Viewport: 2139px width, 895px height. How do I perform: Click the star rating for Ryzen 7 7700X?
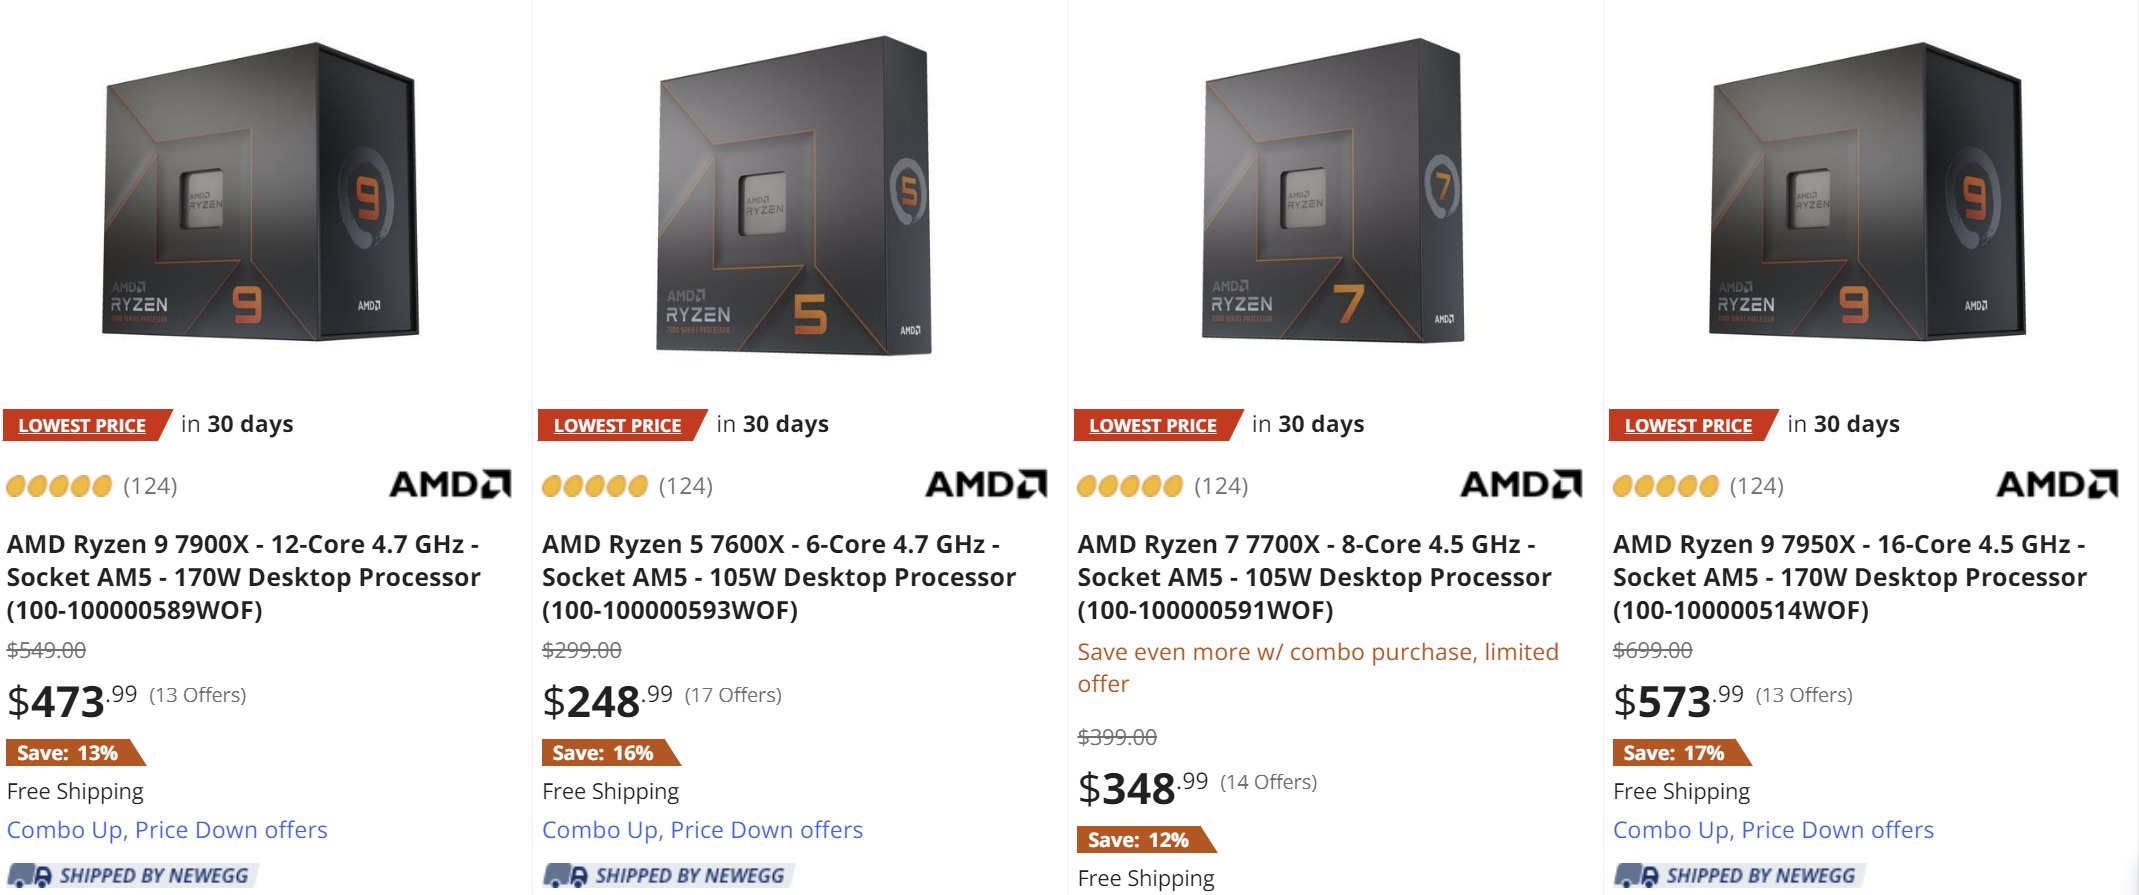coord(1131,487)
